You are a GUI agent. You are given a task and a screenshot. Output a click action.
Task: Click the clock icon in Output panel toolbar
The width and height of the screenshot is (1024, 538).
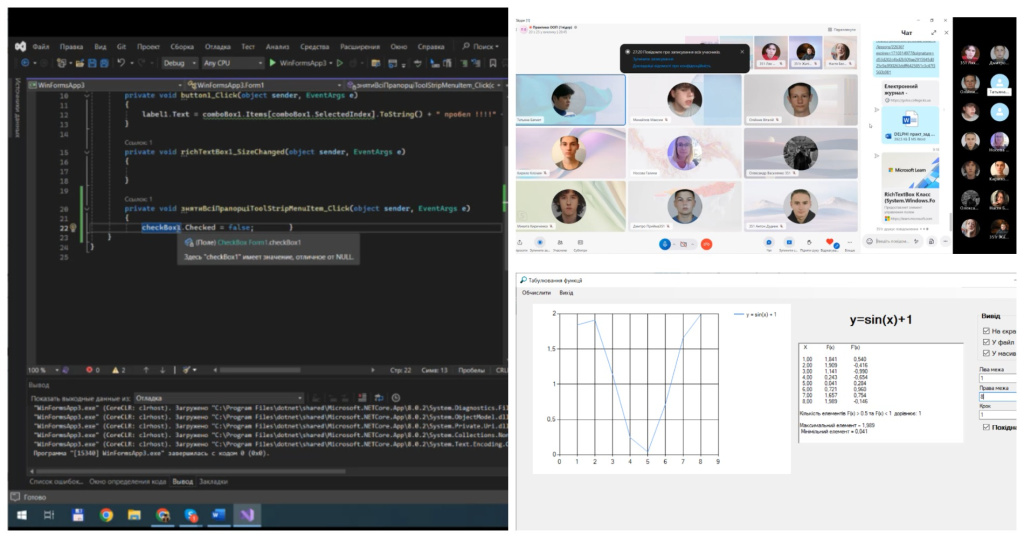pyautogui.click(x=396, y=398)
